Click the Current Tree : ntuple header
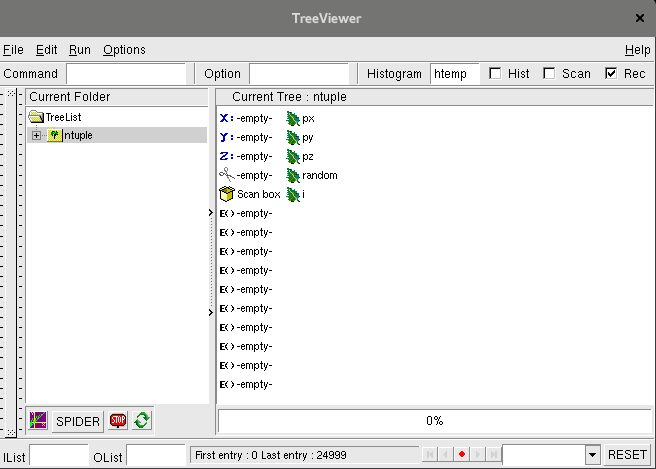 [x=435, y=97]
